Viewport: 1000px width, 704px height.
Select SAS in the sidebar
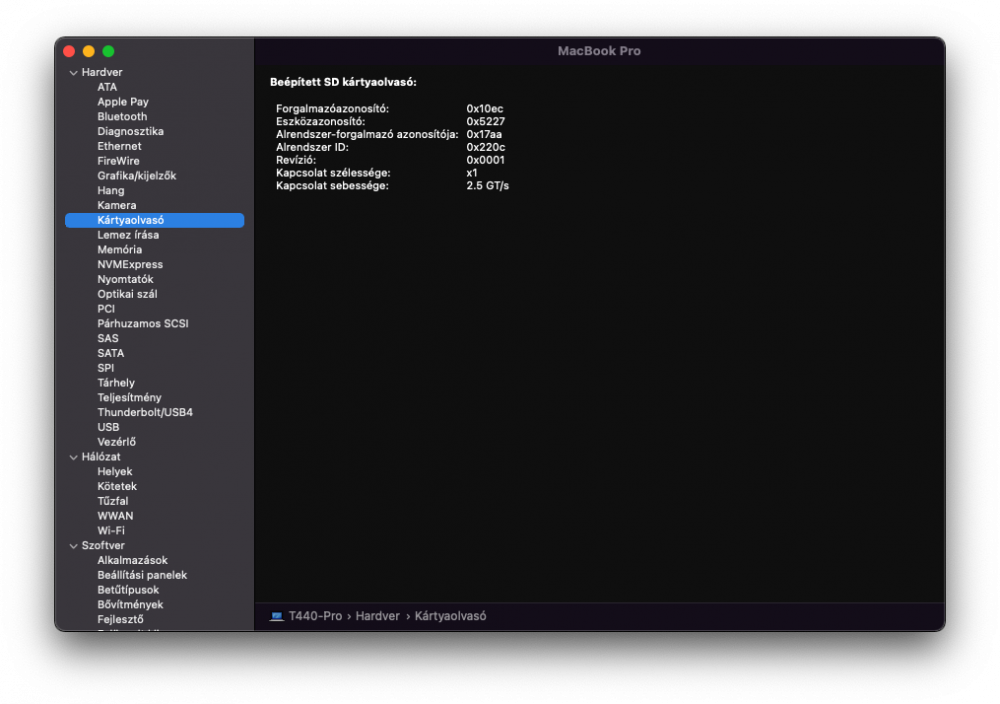tap(108, 338)
